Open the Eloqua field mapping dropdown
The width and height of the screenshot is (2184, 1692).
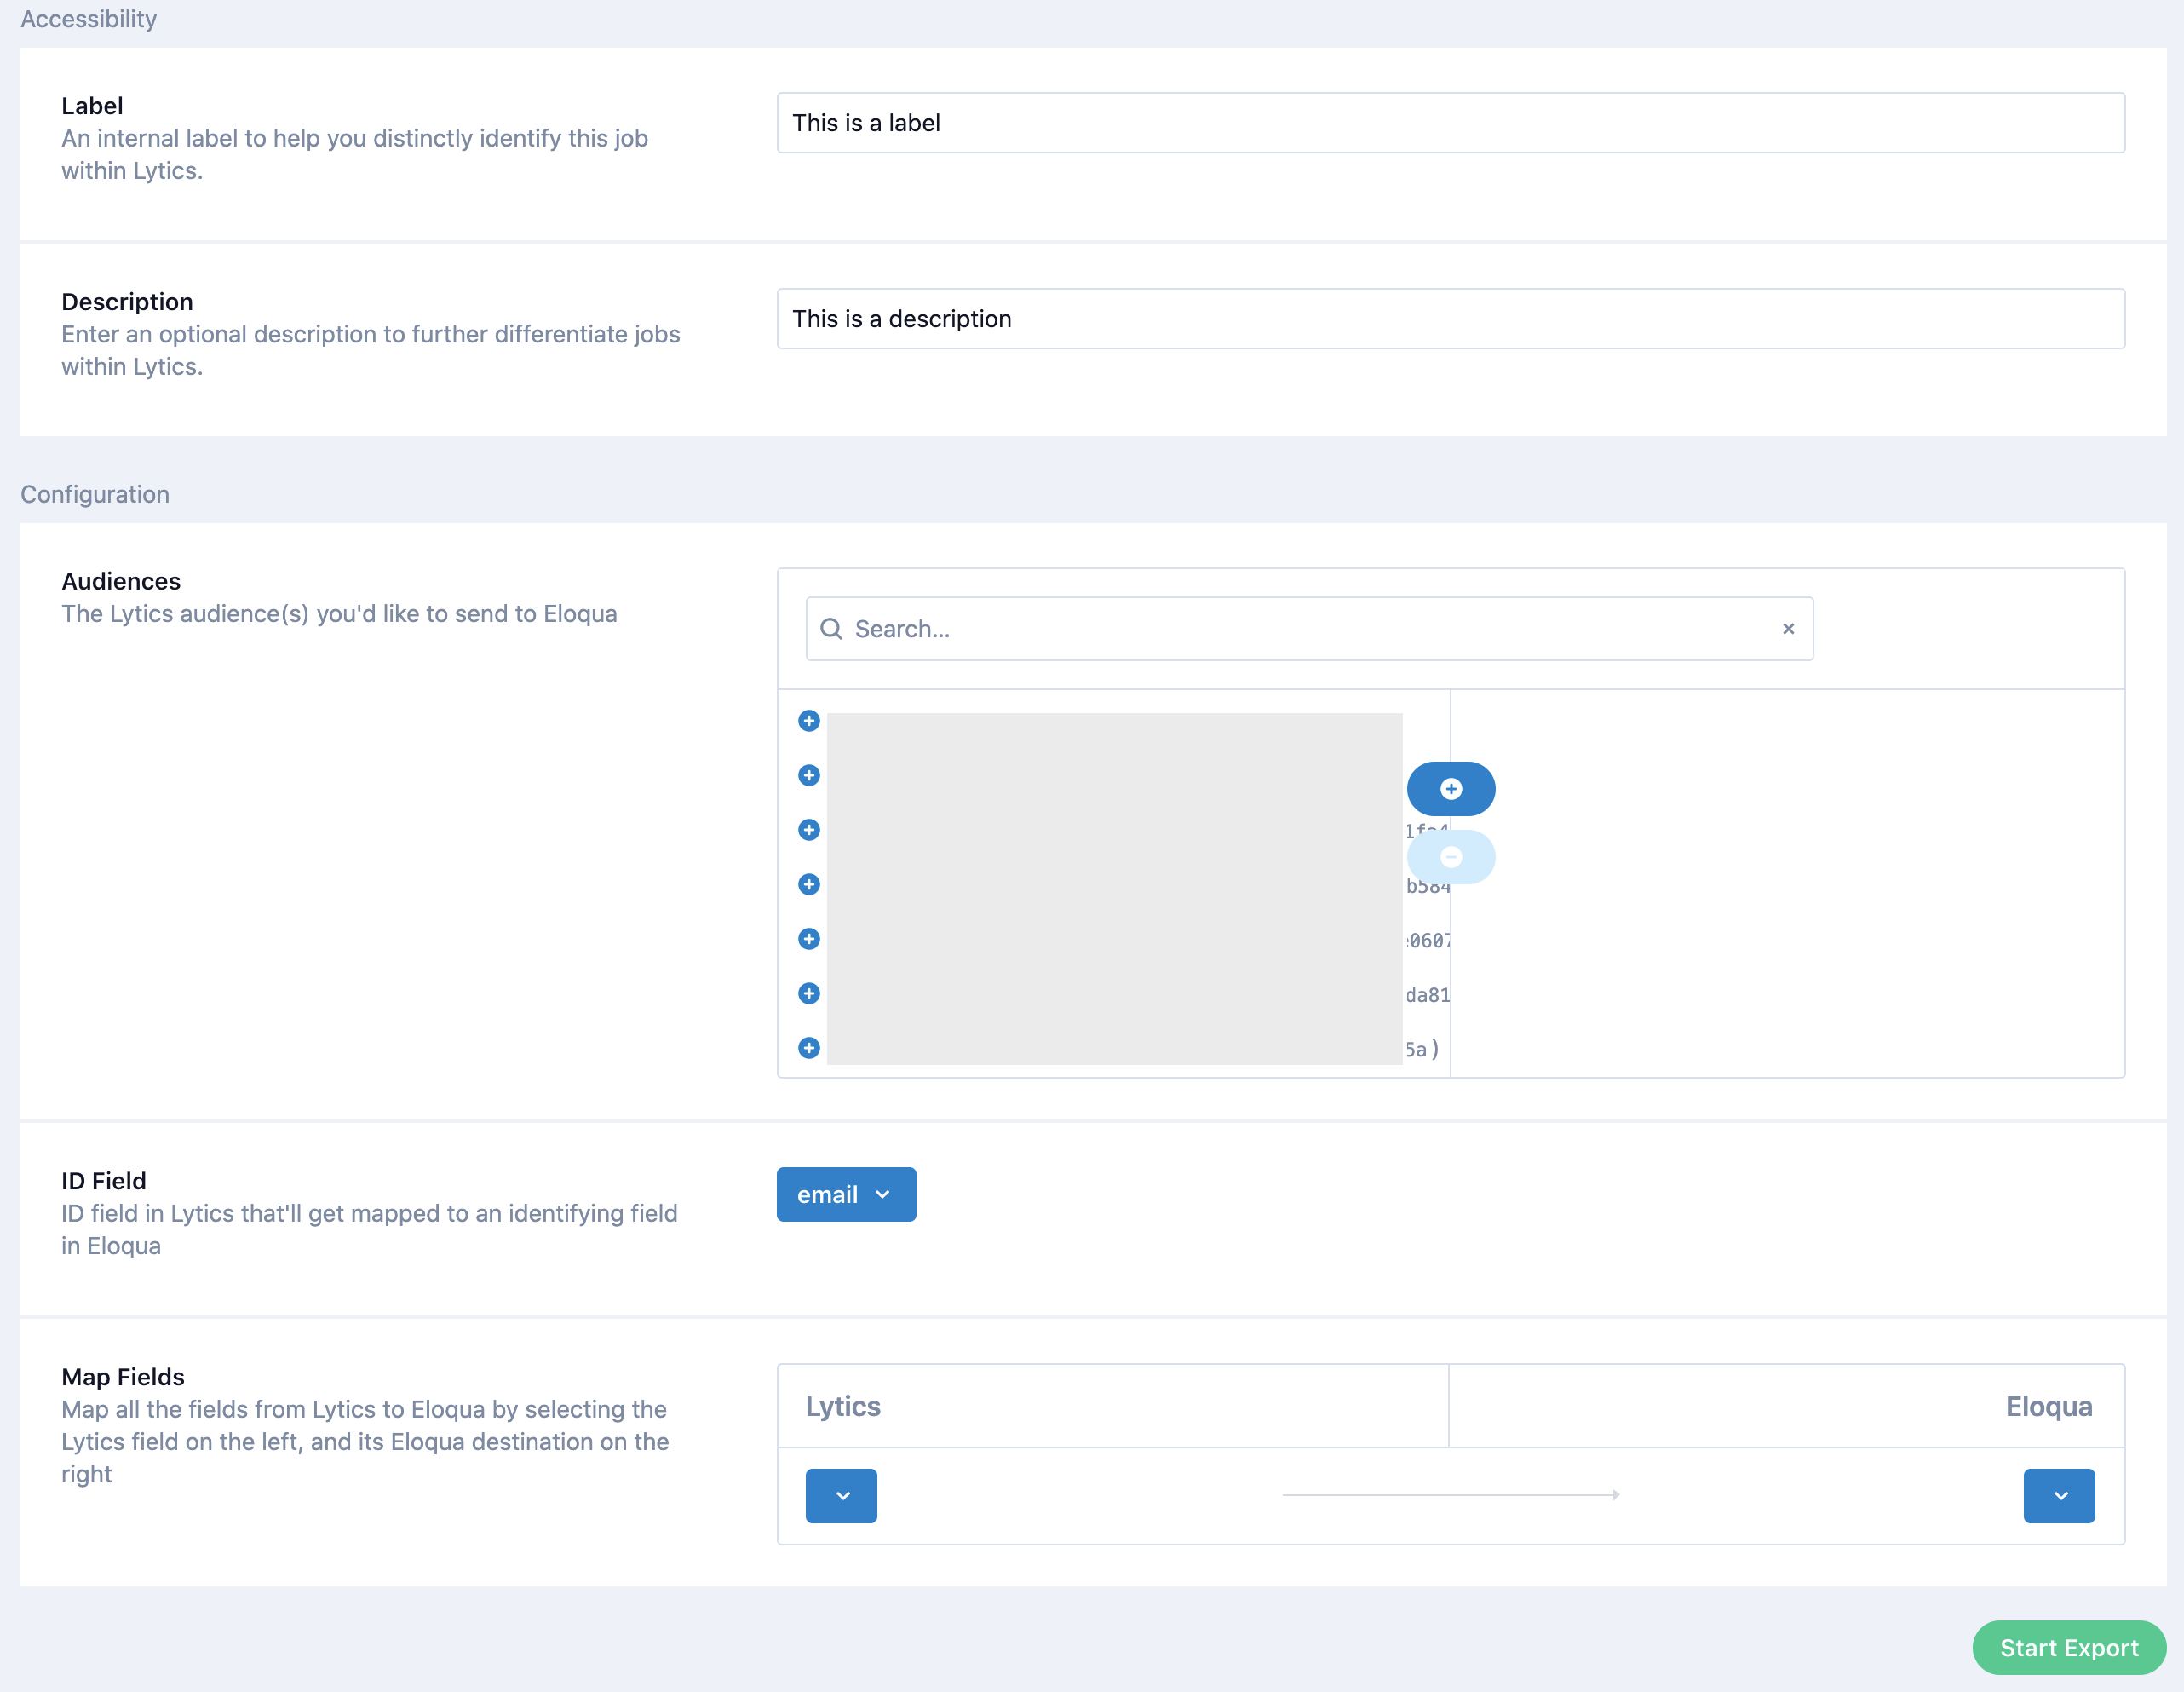(2058, 1495)
